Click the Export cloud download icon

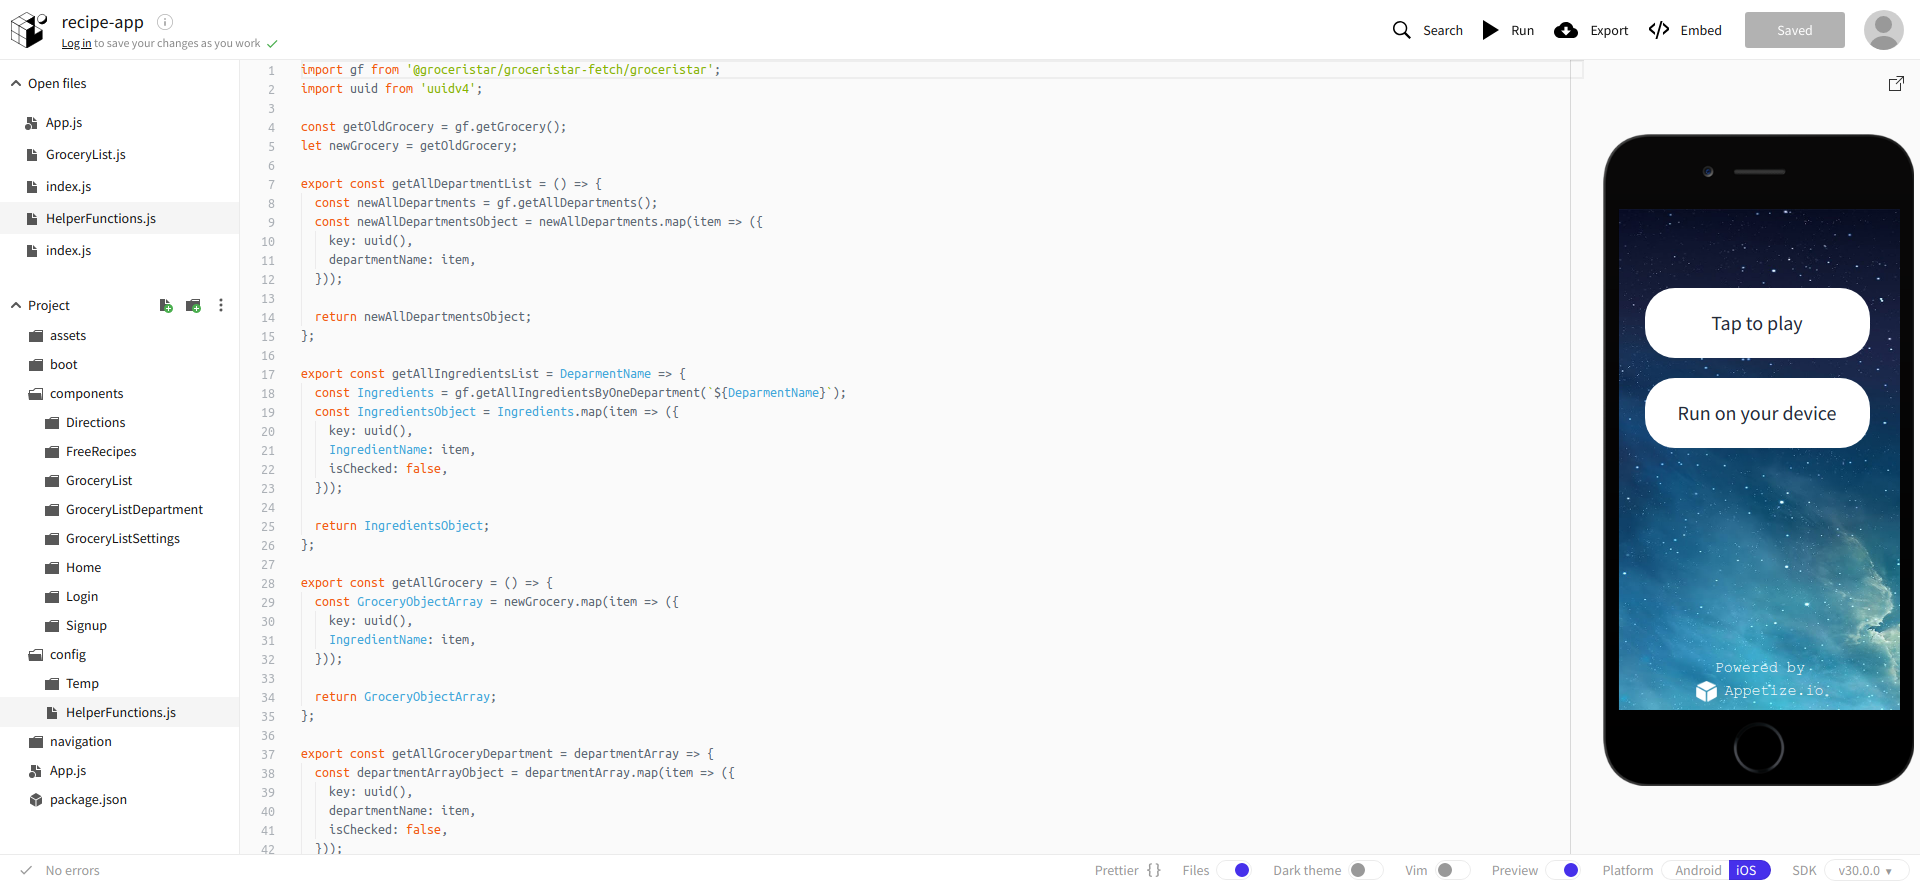(x=1566, y=30)
